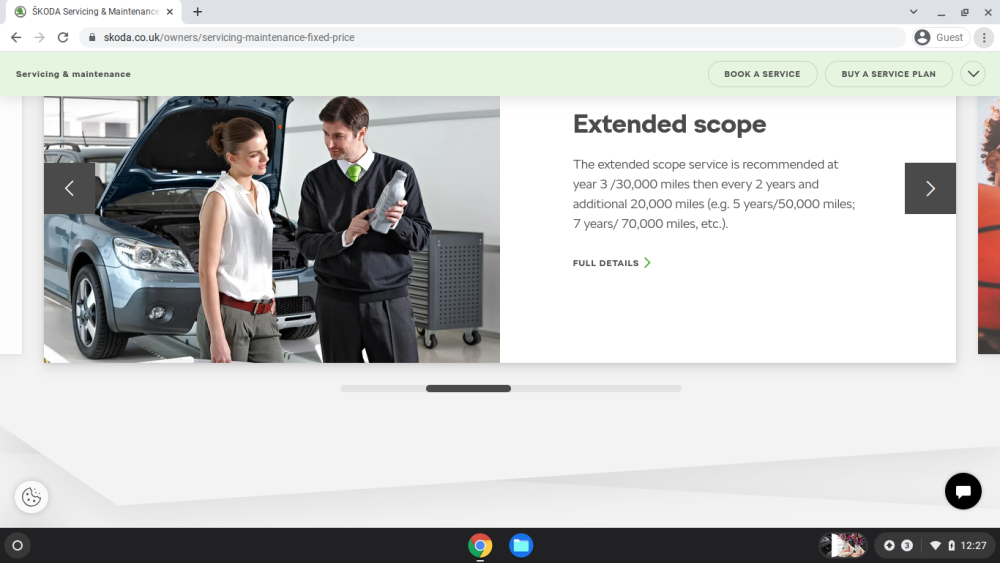Click the battery status icon
Screen dimensions: 1000x563
951,546
